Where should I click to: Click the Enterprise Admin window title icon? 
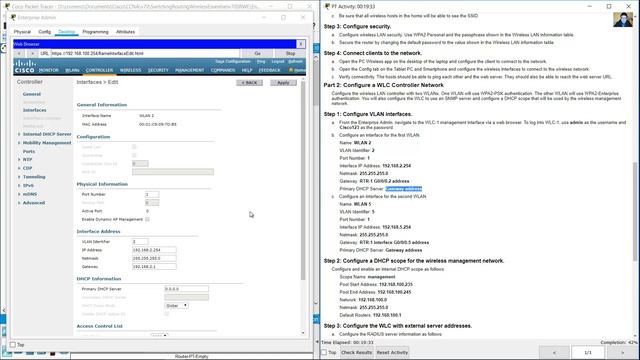click(x=13, y=18)
